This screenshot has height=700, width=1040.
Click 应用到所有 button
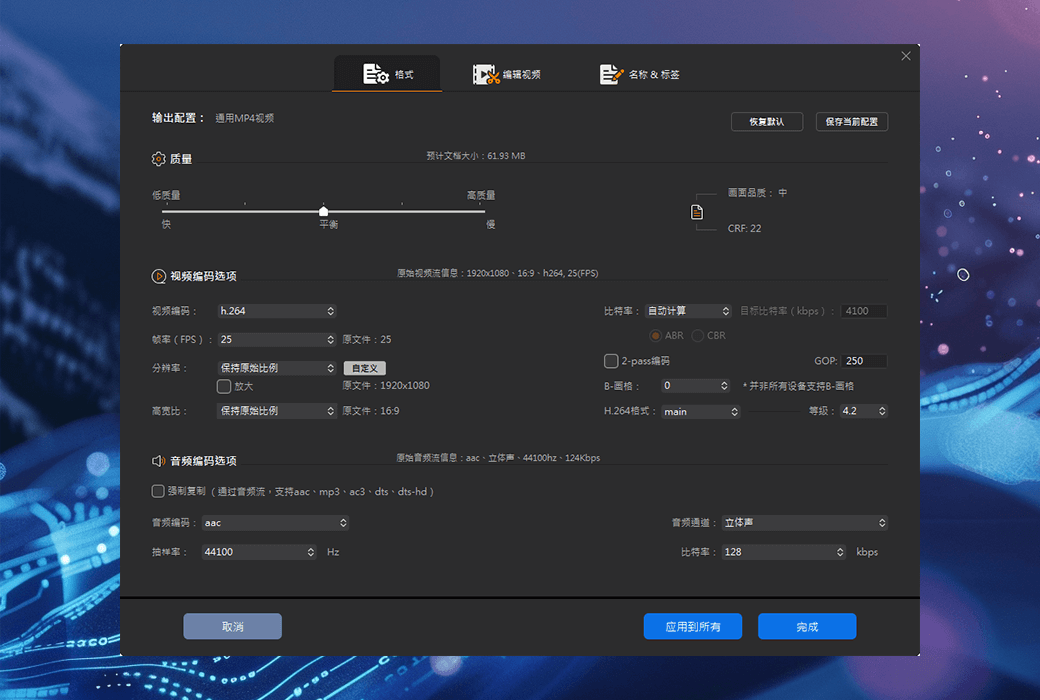pos(693,626)
